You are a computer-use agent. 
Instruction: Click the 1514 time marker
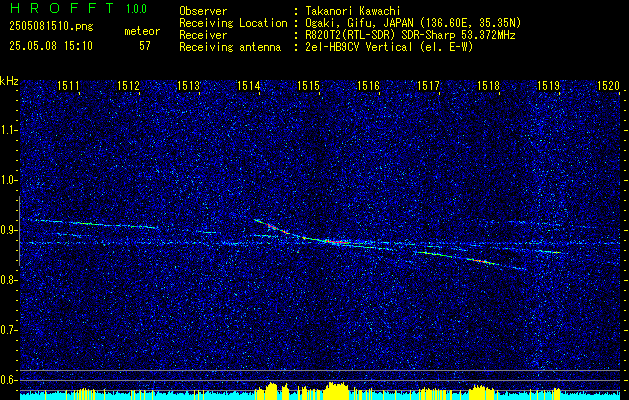[249, 85]
